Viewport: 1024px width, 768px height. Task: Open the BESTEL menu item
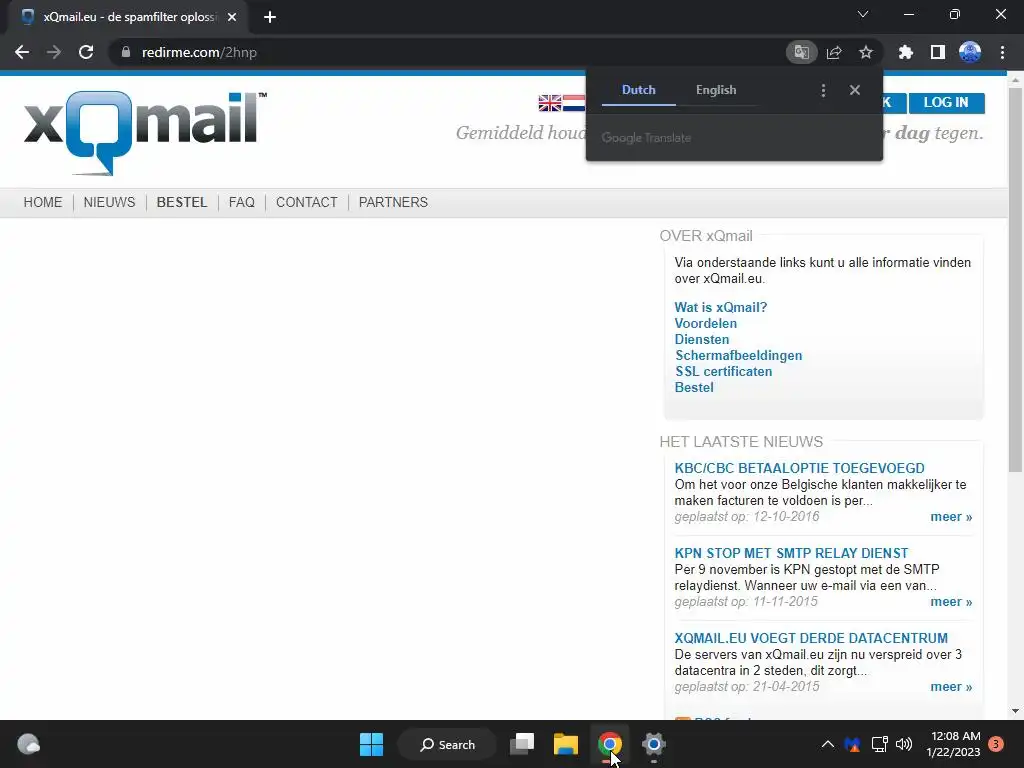click(x=182, y=202)
